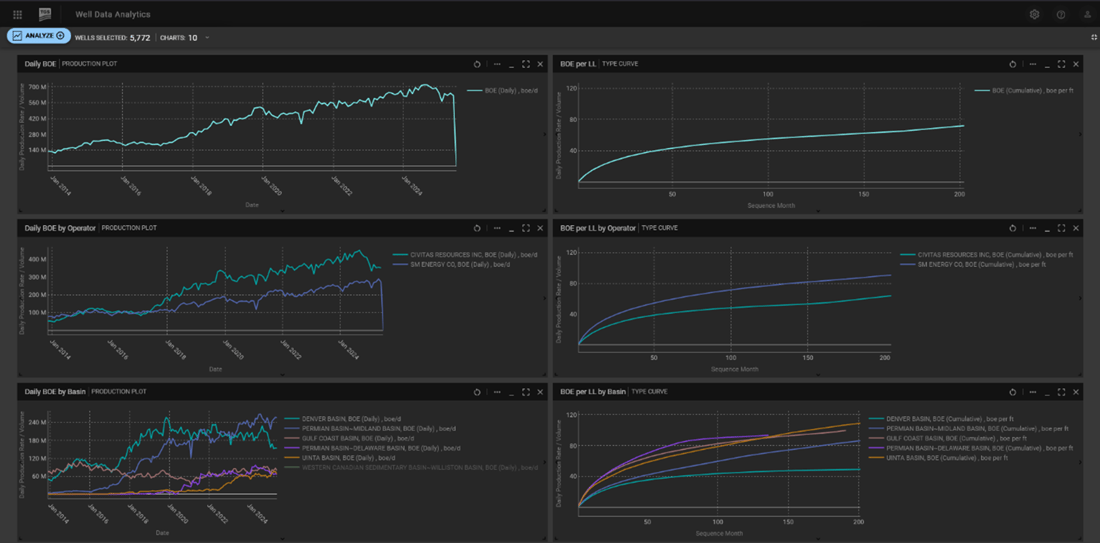Expand the Charts count dropdown arrow
Viewport: 1100px width, 543px height.
point(207,38)
